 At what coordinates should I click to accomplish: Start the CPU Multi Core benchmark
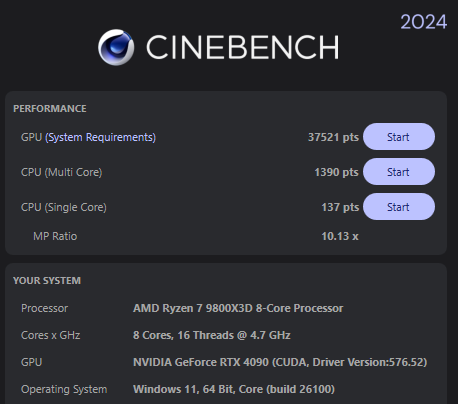[399, 172]
